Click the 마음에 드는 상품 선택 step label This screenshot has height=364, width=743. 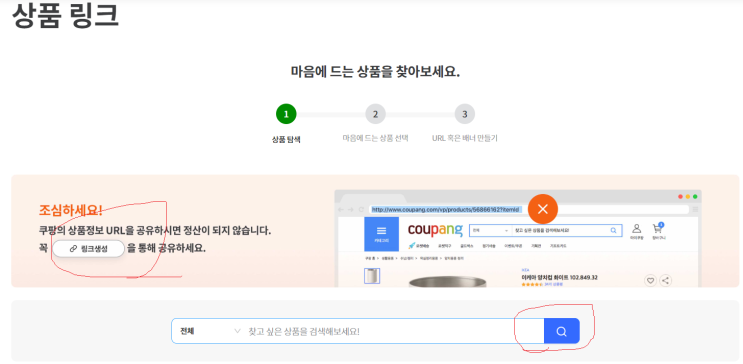375,138
